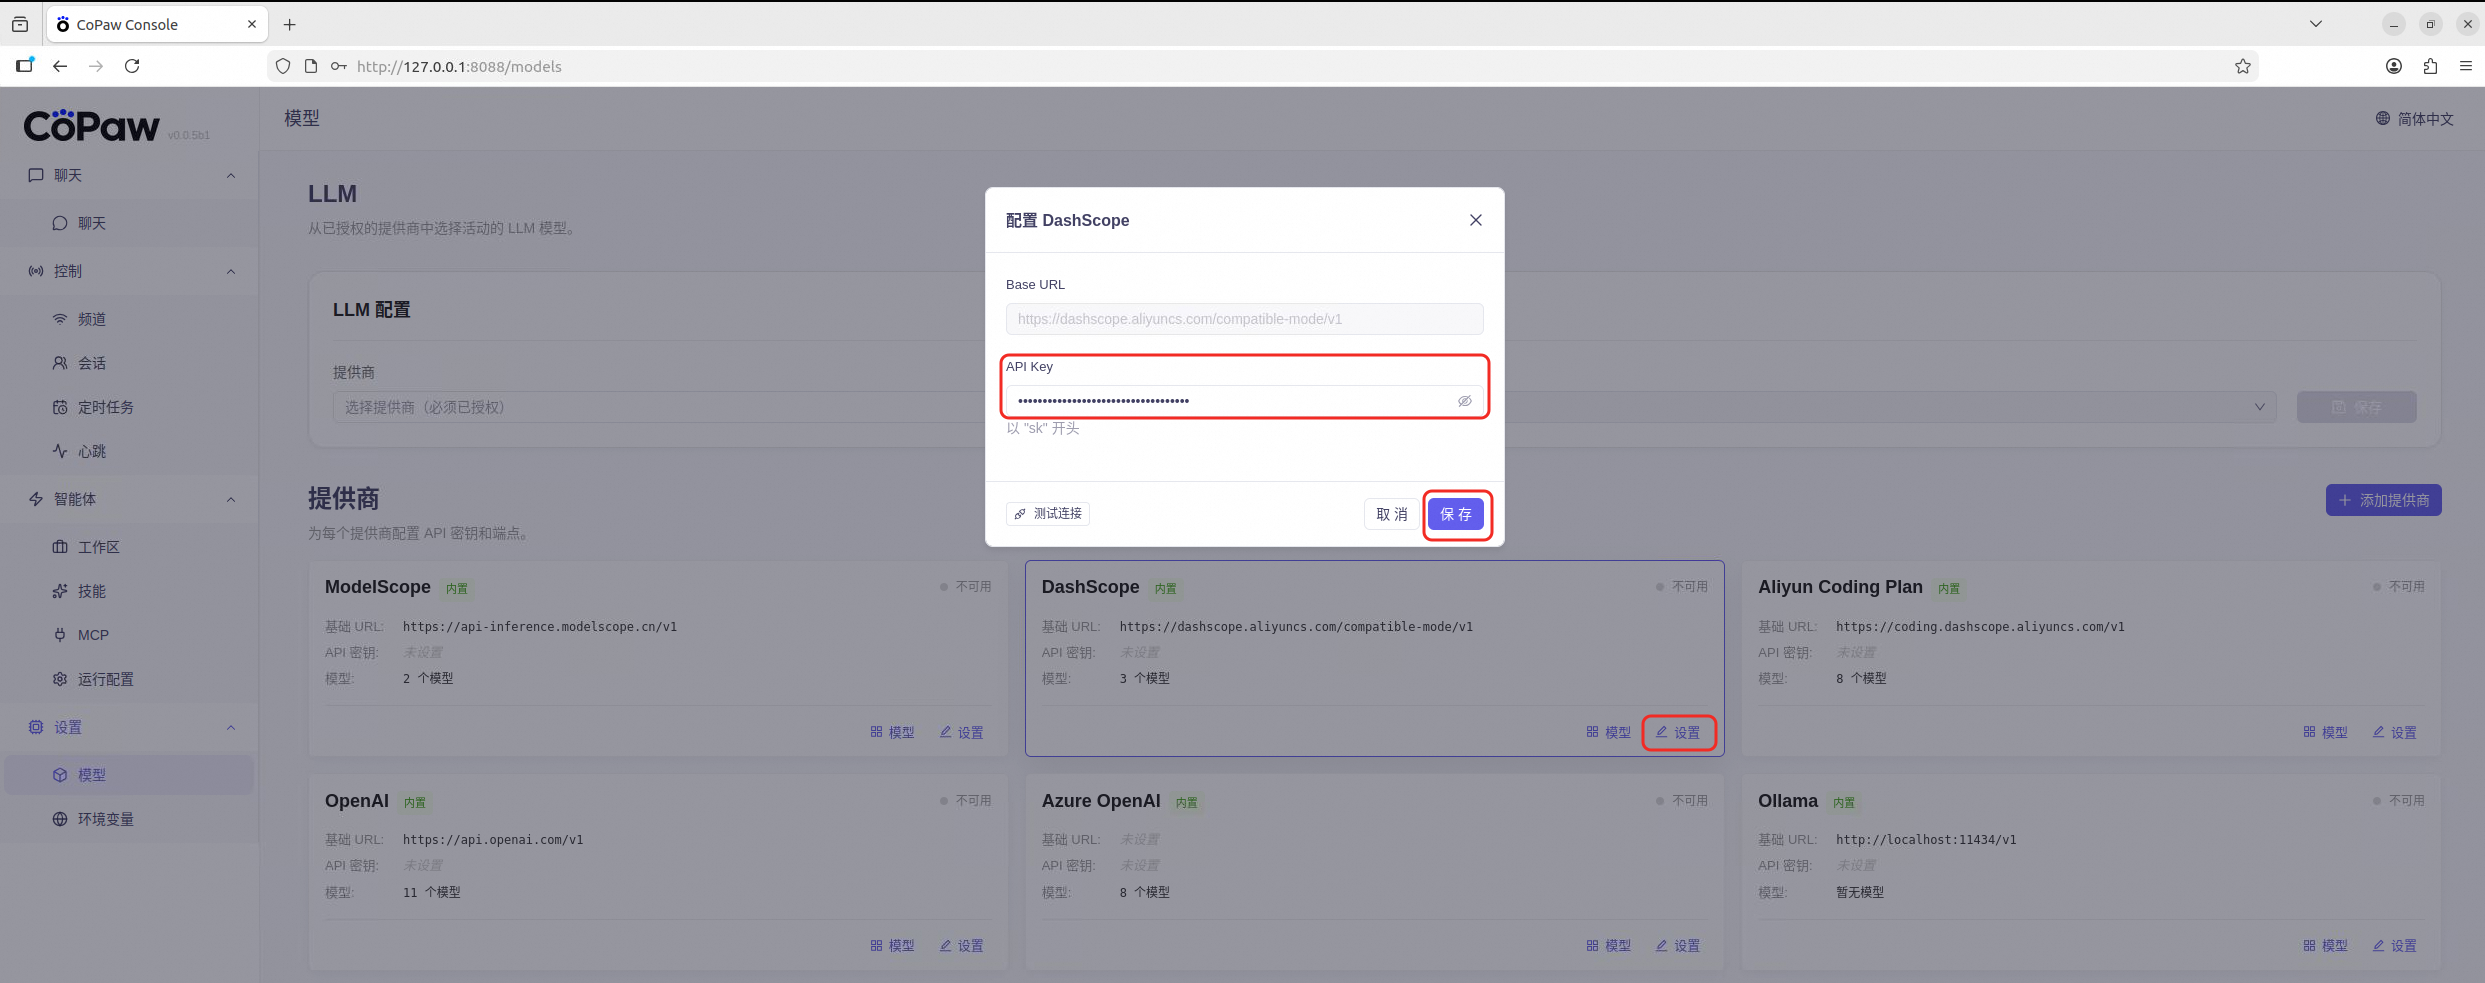
Task: Open the 技能 skills page
Action: click(x=129, y=591)
